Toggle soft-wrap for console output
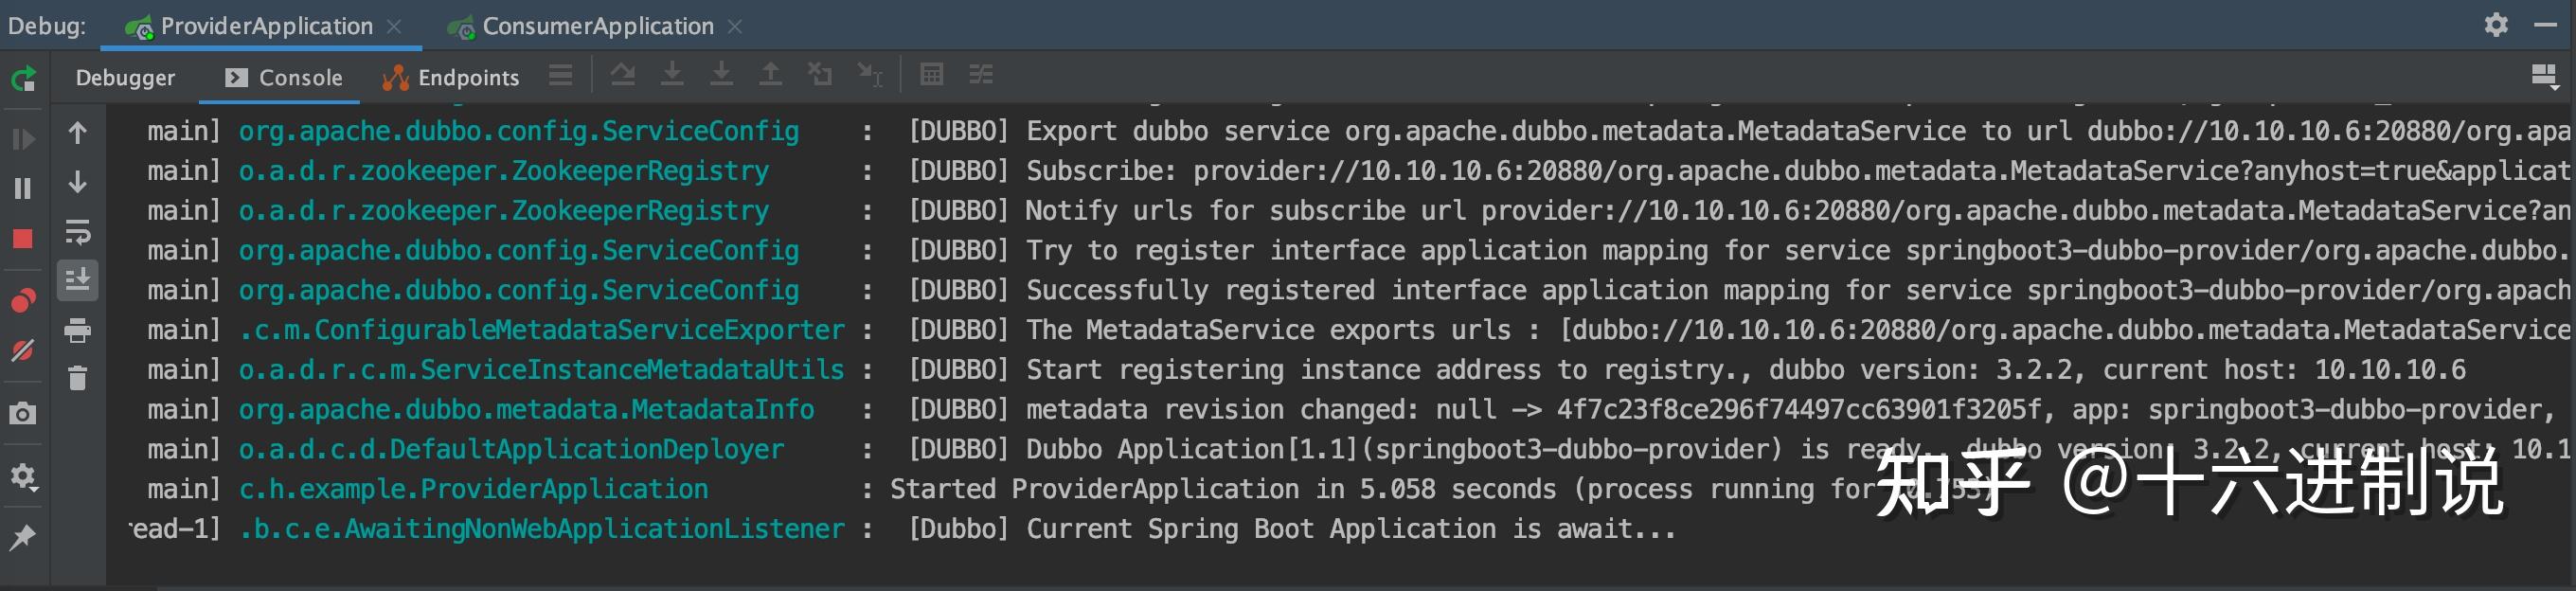This screenshot has width=2576, height=591. point(78,234)
